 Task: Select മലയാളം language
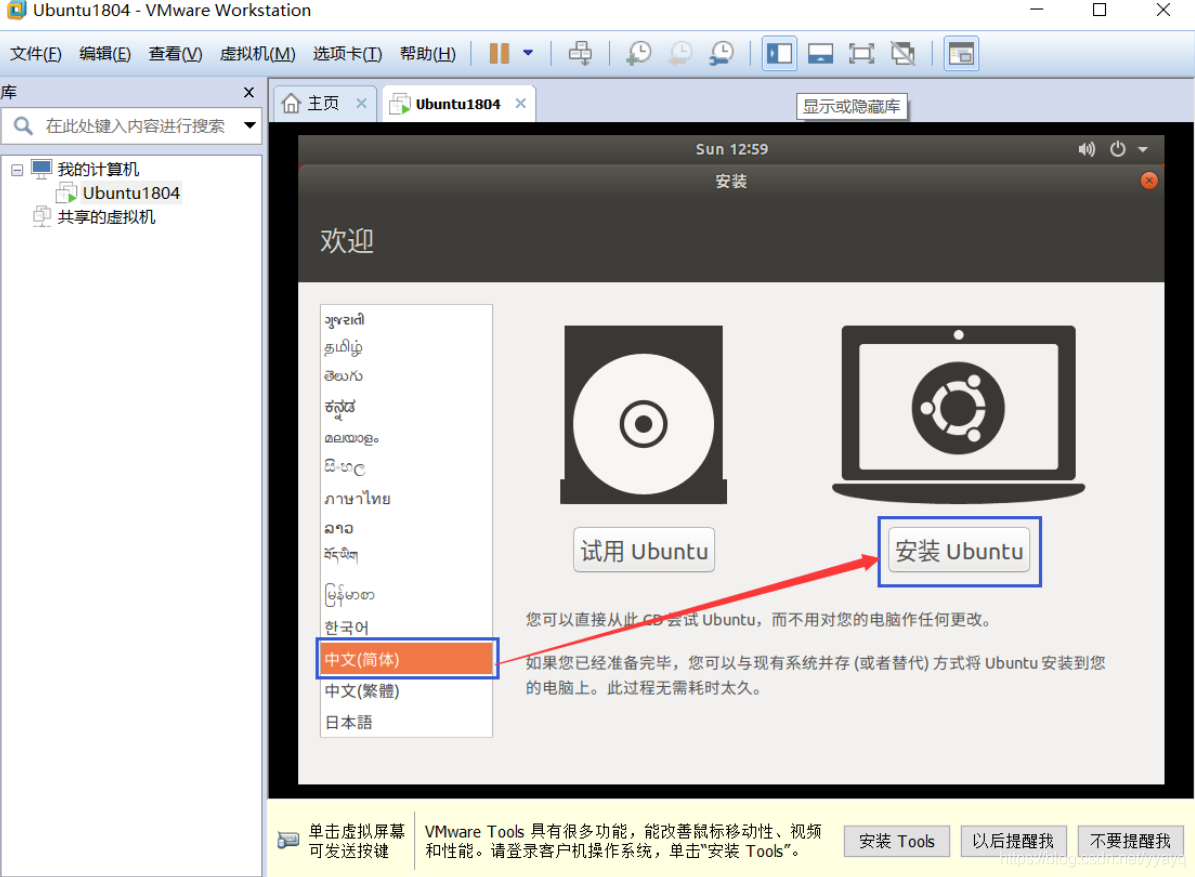click(x=407, y=438)
